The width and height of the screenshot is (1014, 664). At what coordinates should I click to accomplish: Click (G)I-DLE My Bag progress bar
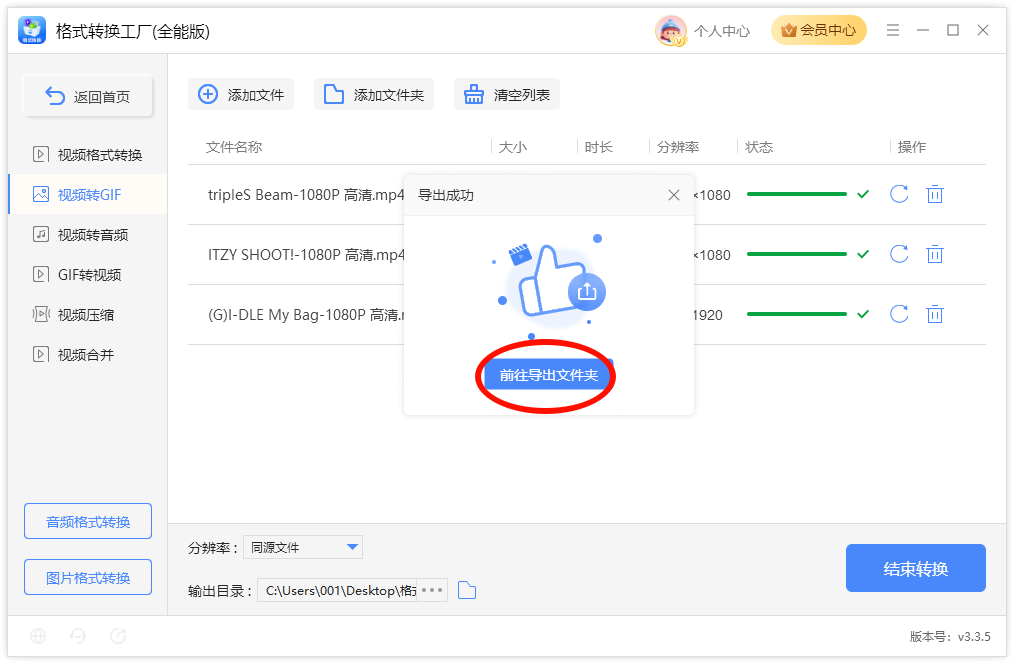pos(796,314)
